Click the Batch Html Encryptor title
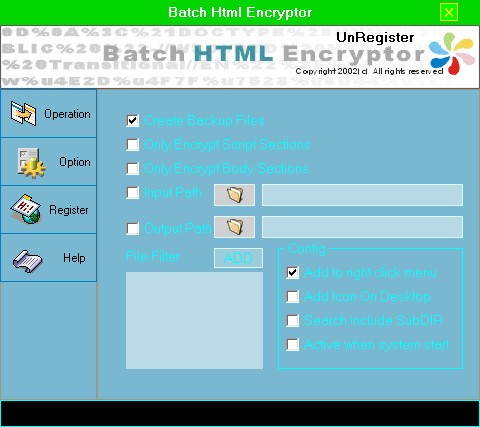This screenshot has height=427, width=480. pyautogui.click(x=240, y=13)
